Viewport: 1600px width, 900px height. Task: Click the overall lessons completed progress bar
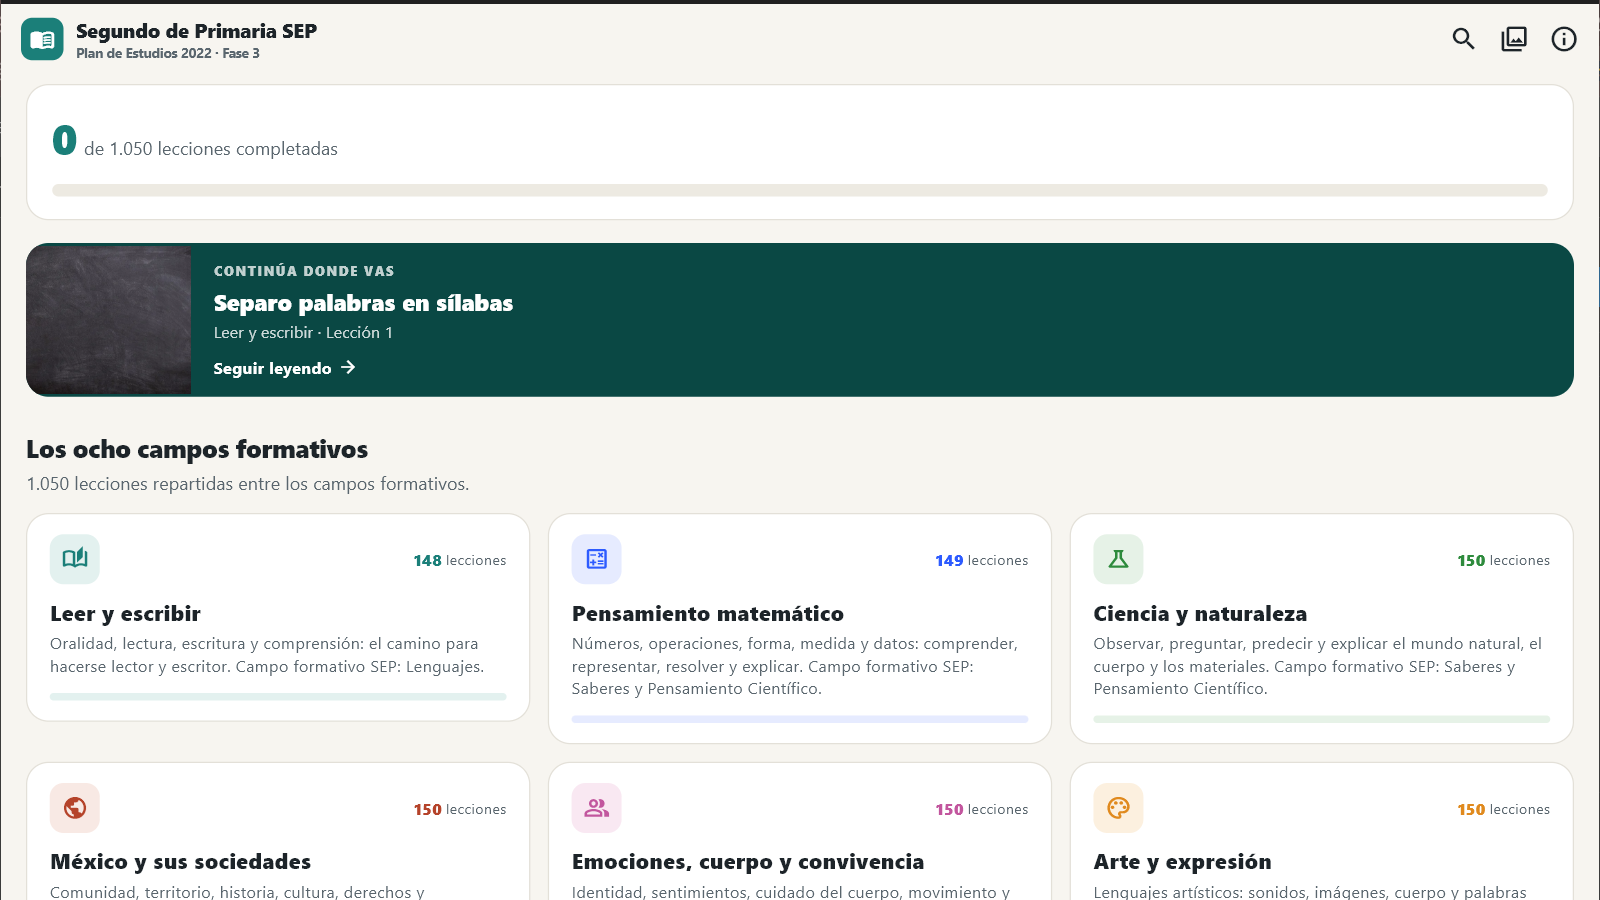(x=800, y=190)
